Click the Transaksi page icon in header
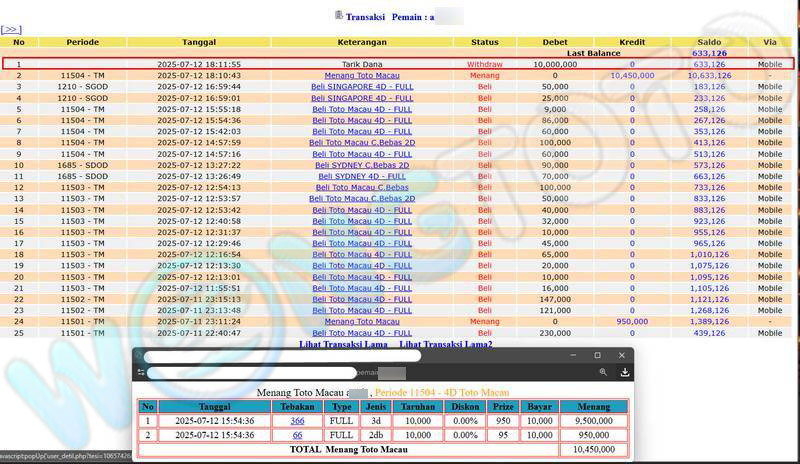 (338, 15)
